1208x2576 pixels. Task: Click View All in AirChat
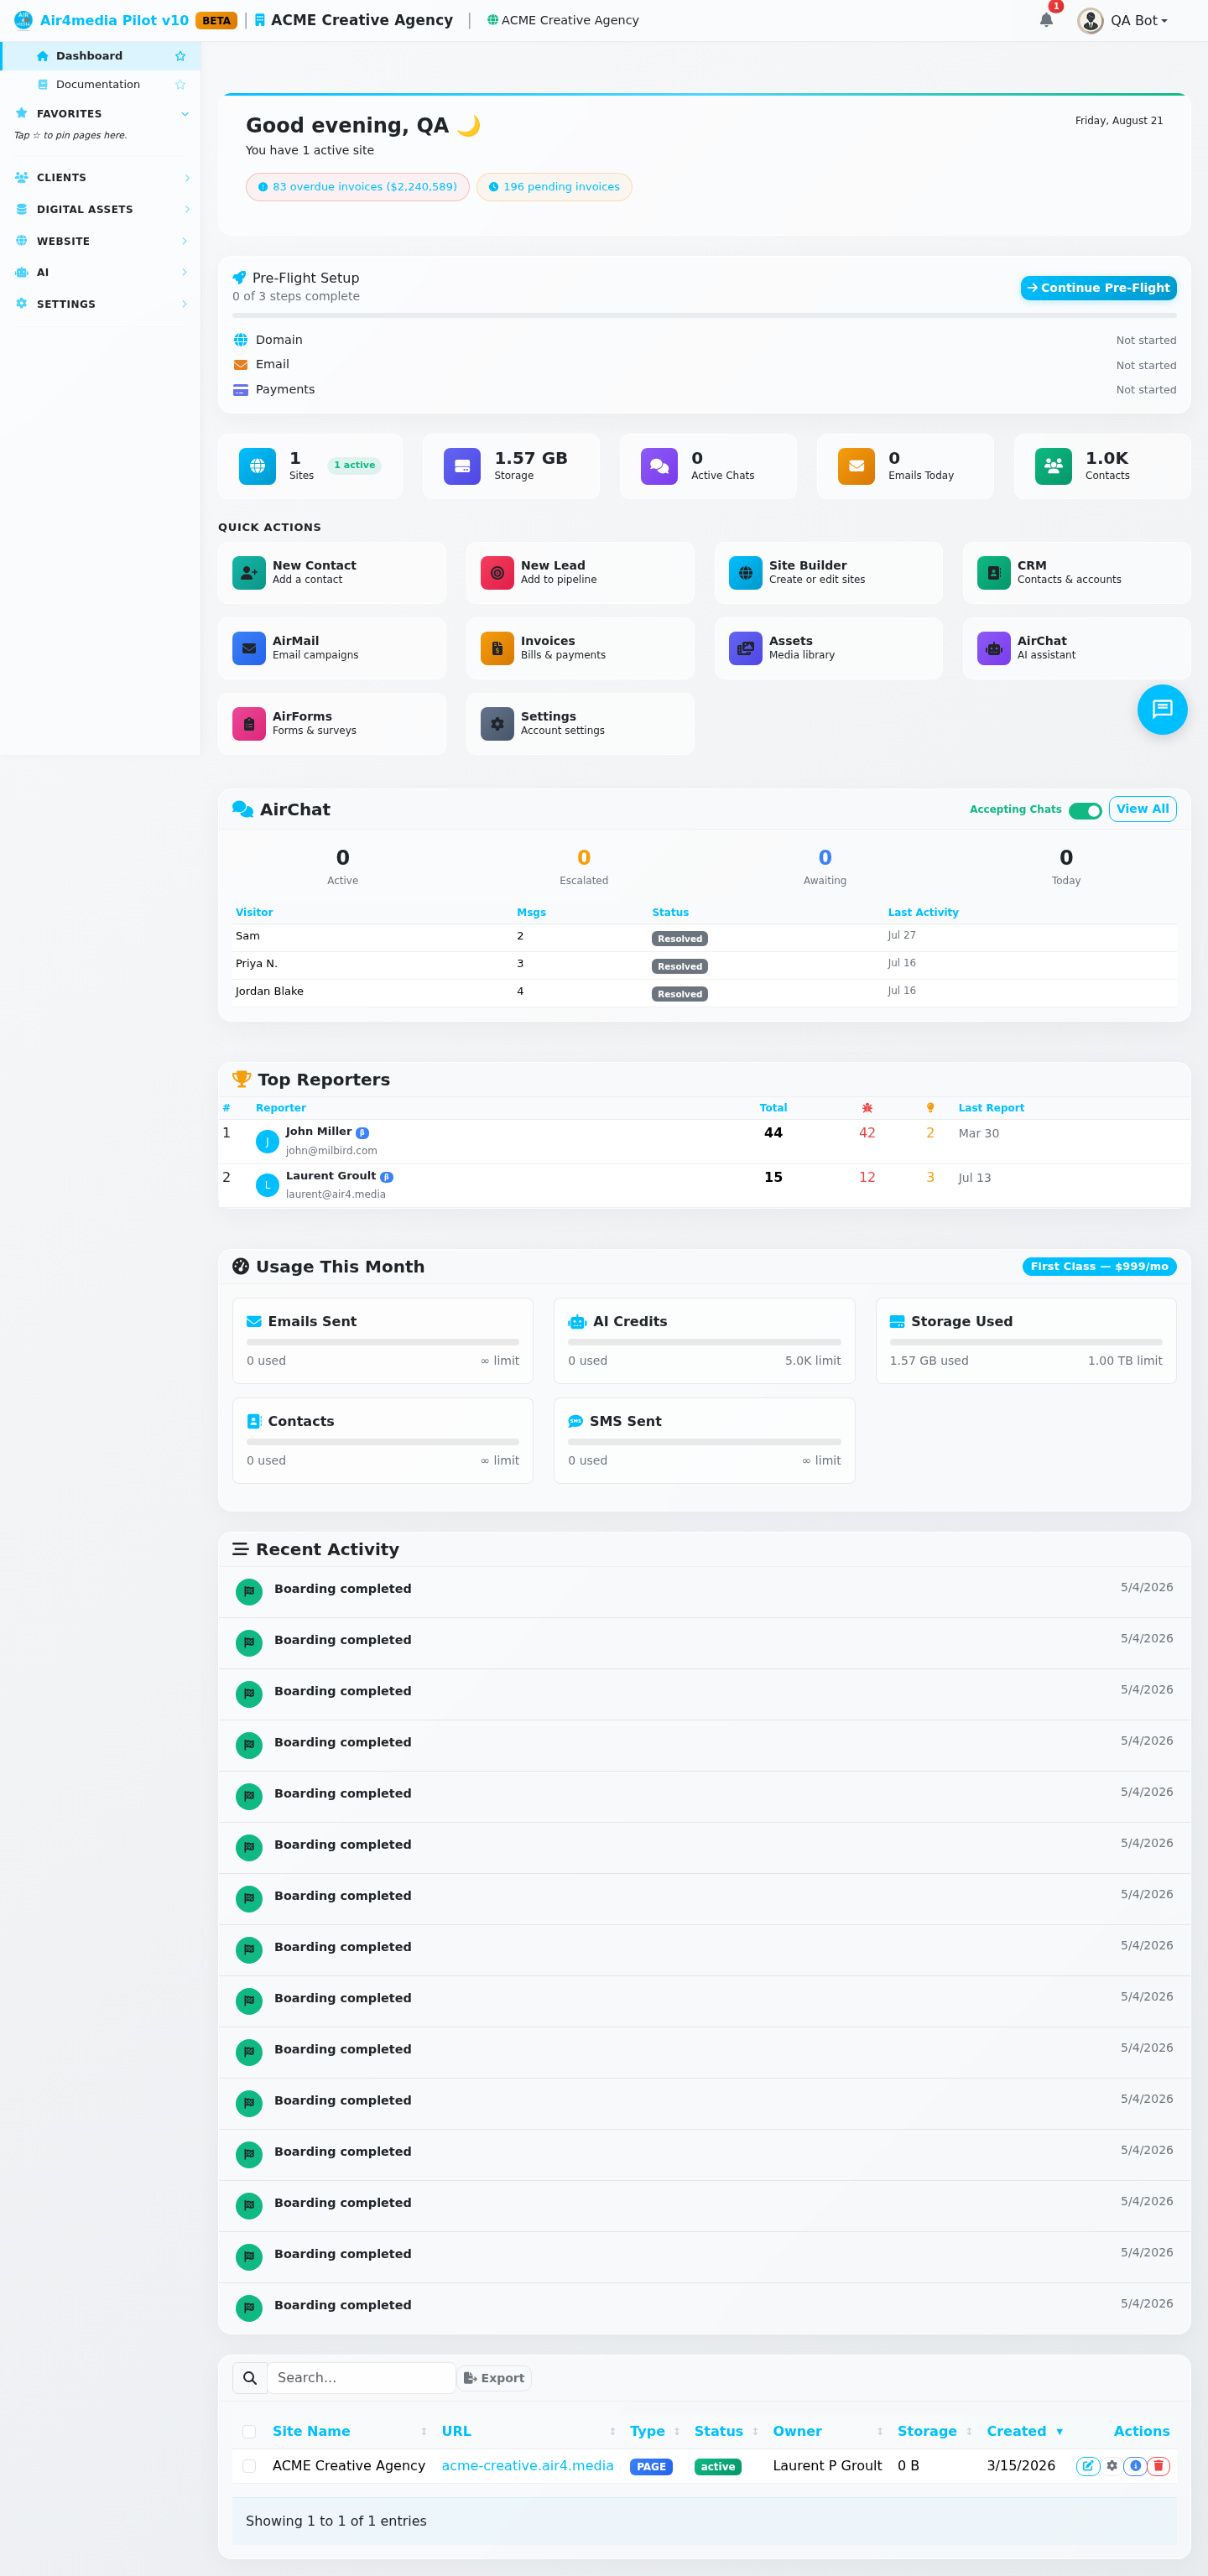(1142, 809)
